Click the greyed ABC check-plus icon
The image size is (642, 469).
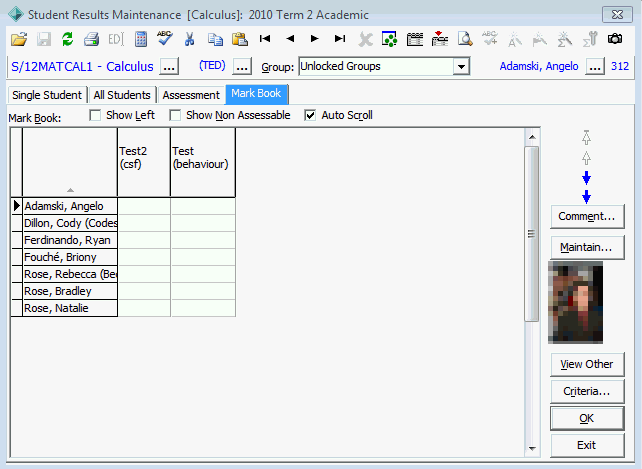(x=490, y=38)
